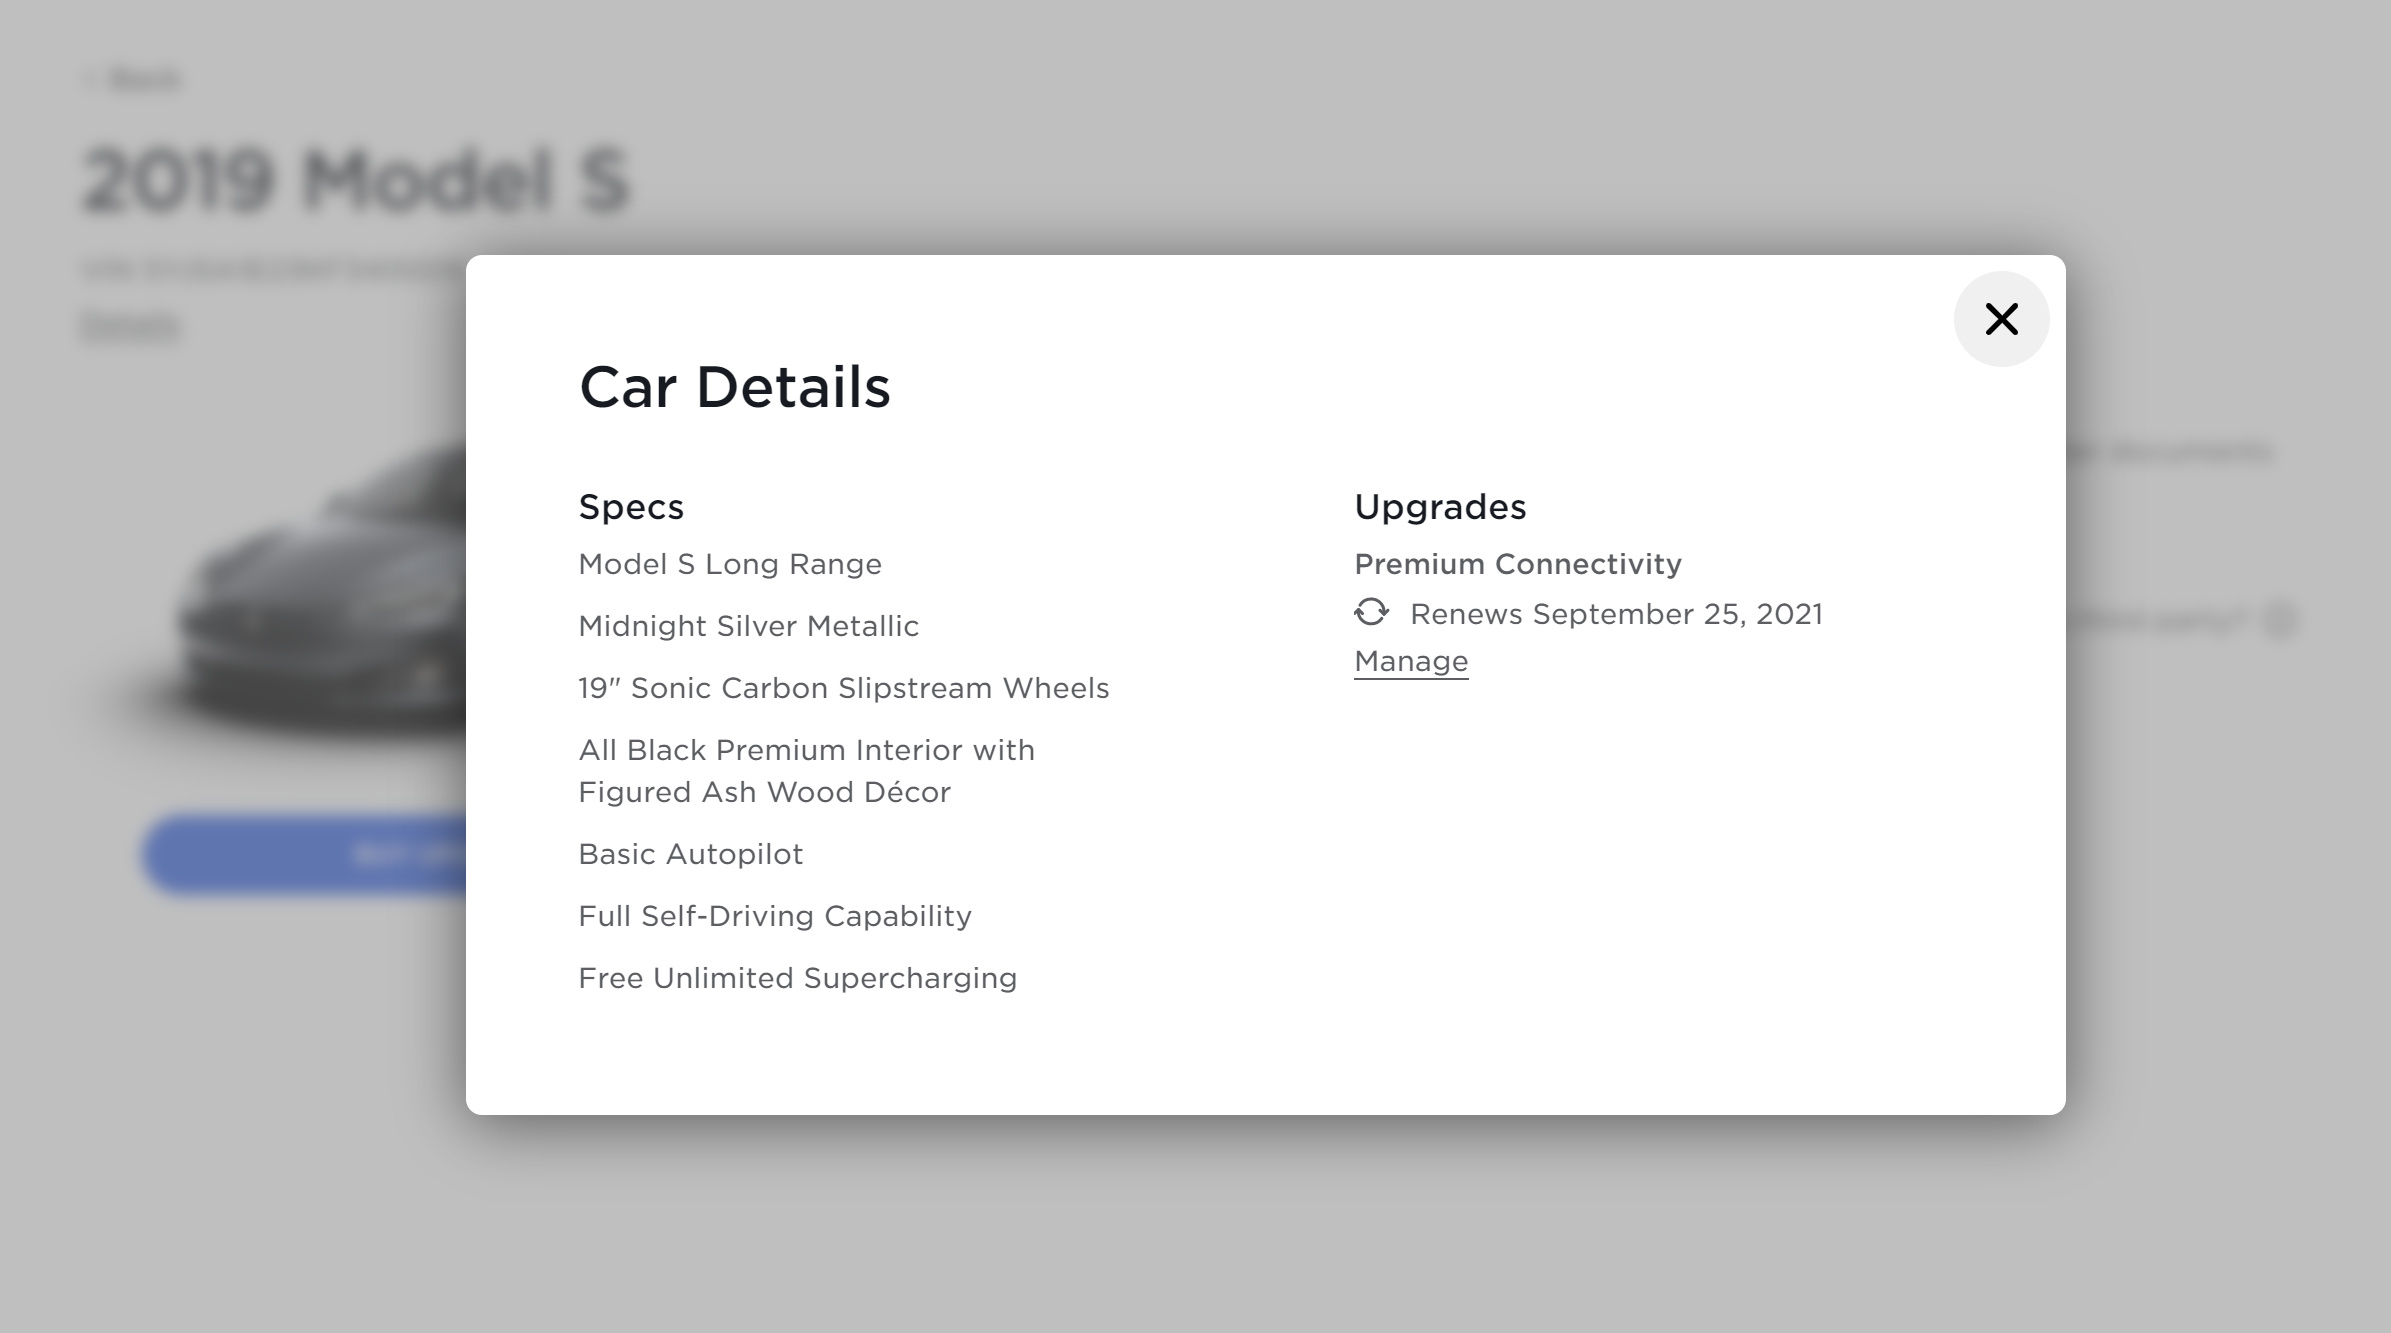This screenshot has height=1333, width=2391.
Task: Click the Car Details heading
Action: pos(734,387)
